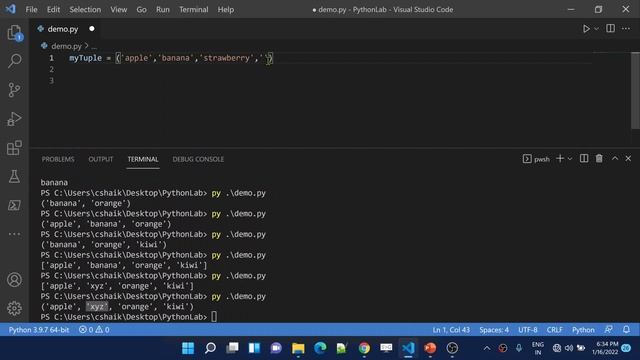
Task: Open Google Chrome from taskbar
Action: 364,348
